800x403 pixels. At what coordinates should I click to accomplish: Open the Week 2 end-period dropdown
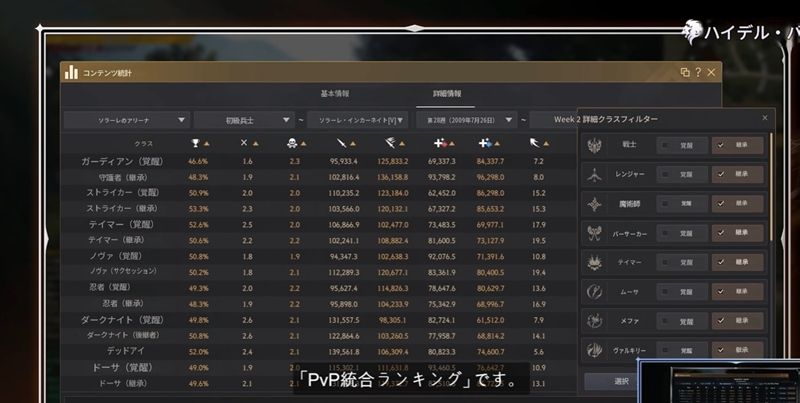click(x=554, y=120)
